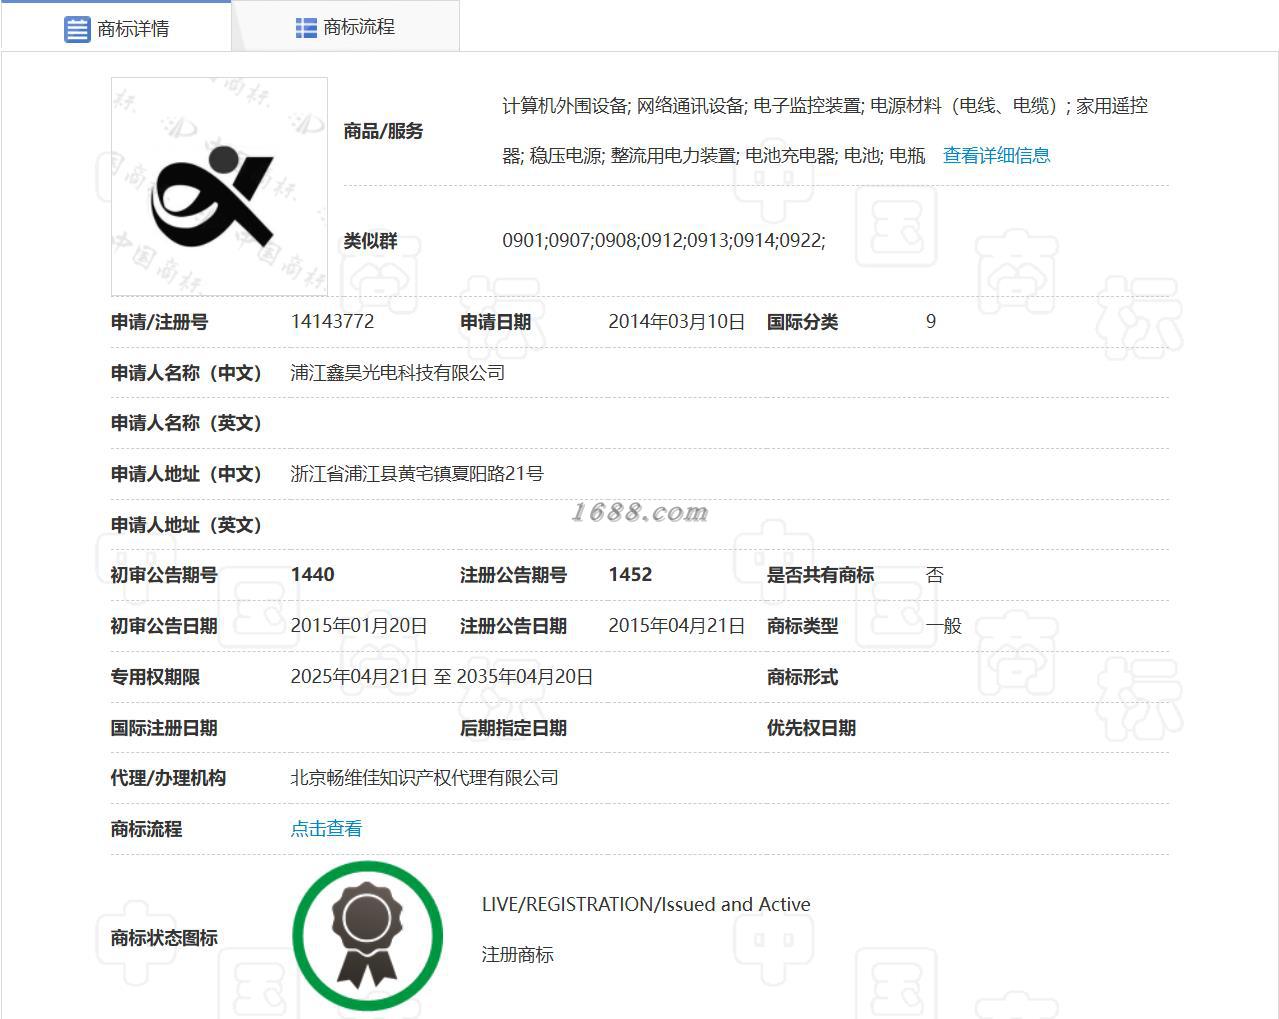Select trademark type value 一般
This screenshot has height=1019, width=1279.
click(x=943, y=625)
